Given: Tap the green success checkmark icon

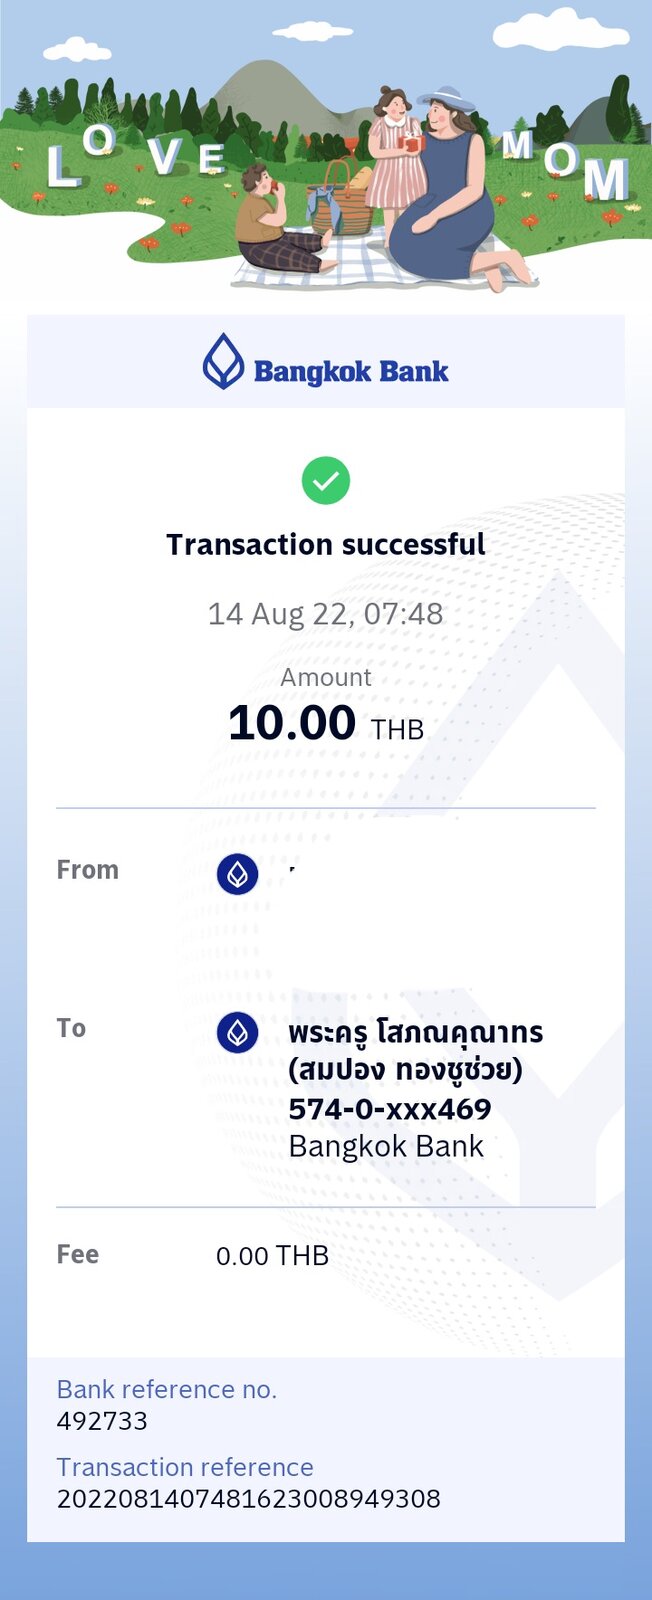Looking at the screenshot, I should coord(326,481).
